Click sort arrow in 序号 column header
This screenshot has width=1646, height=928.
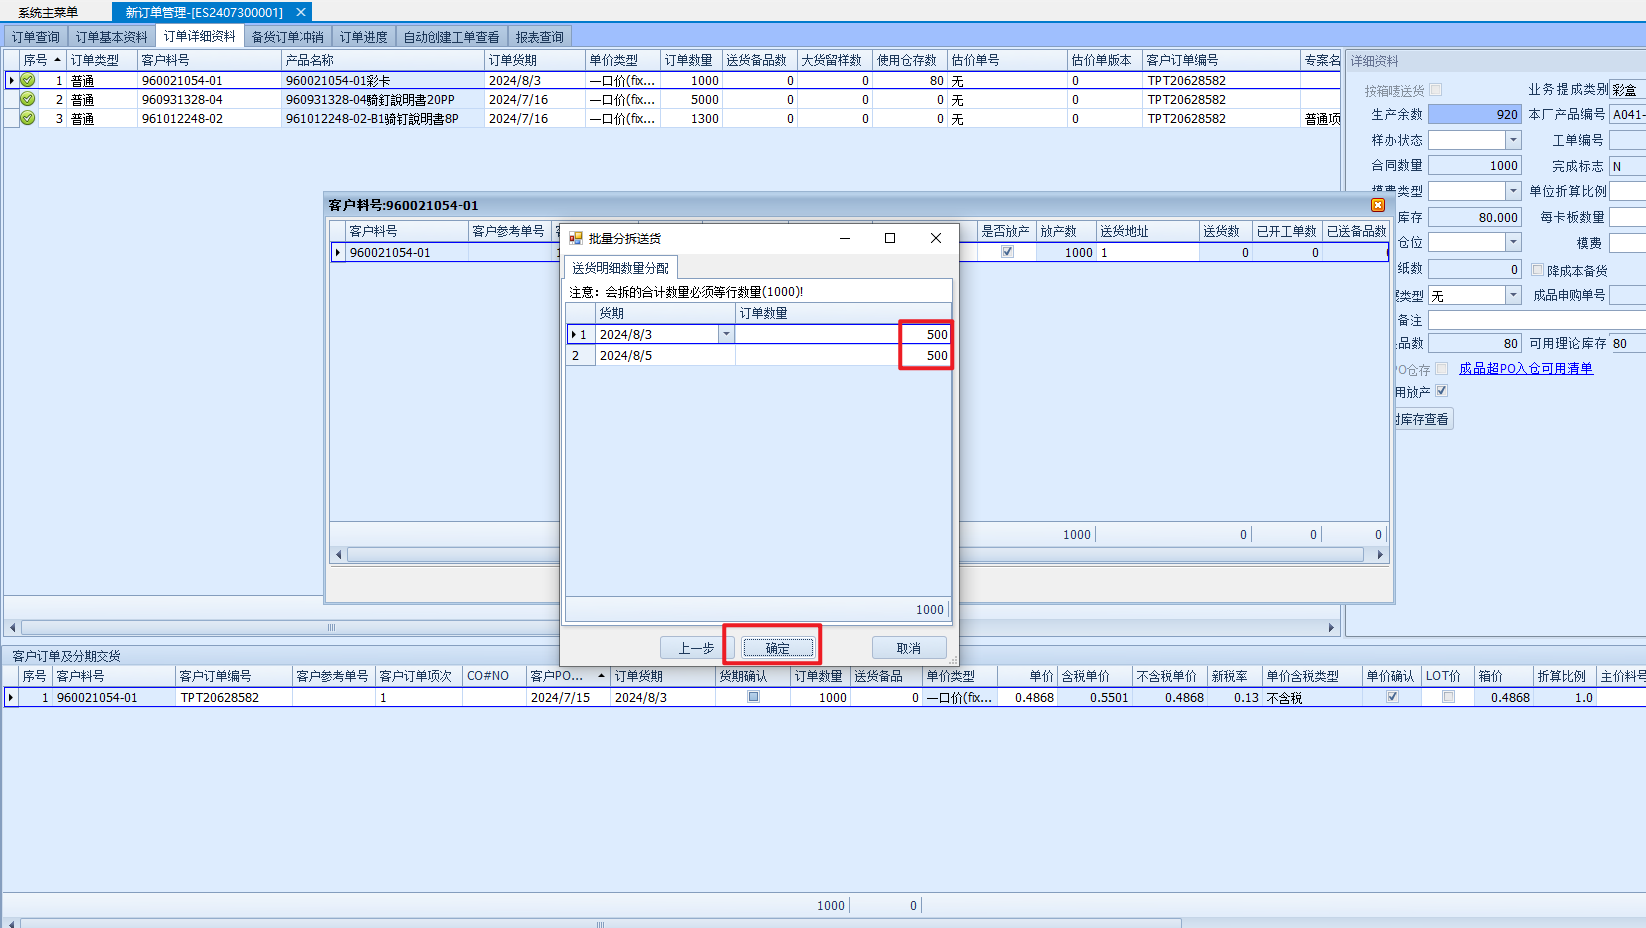pyautogui.click(x=57, y=60)
